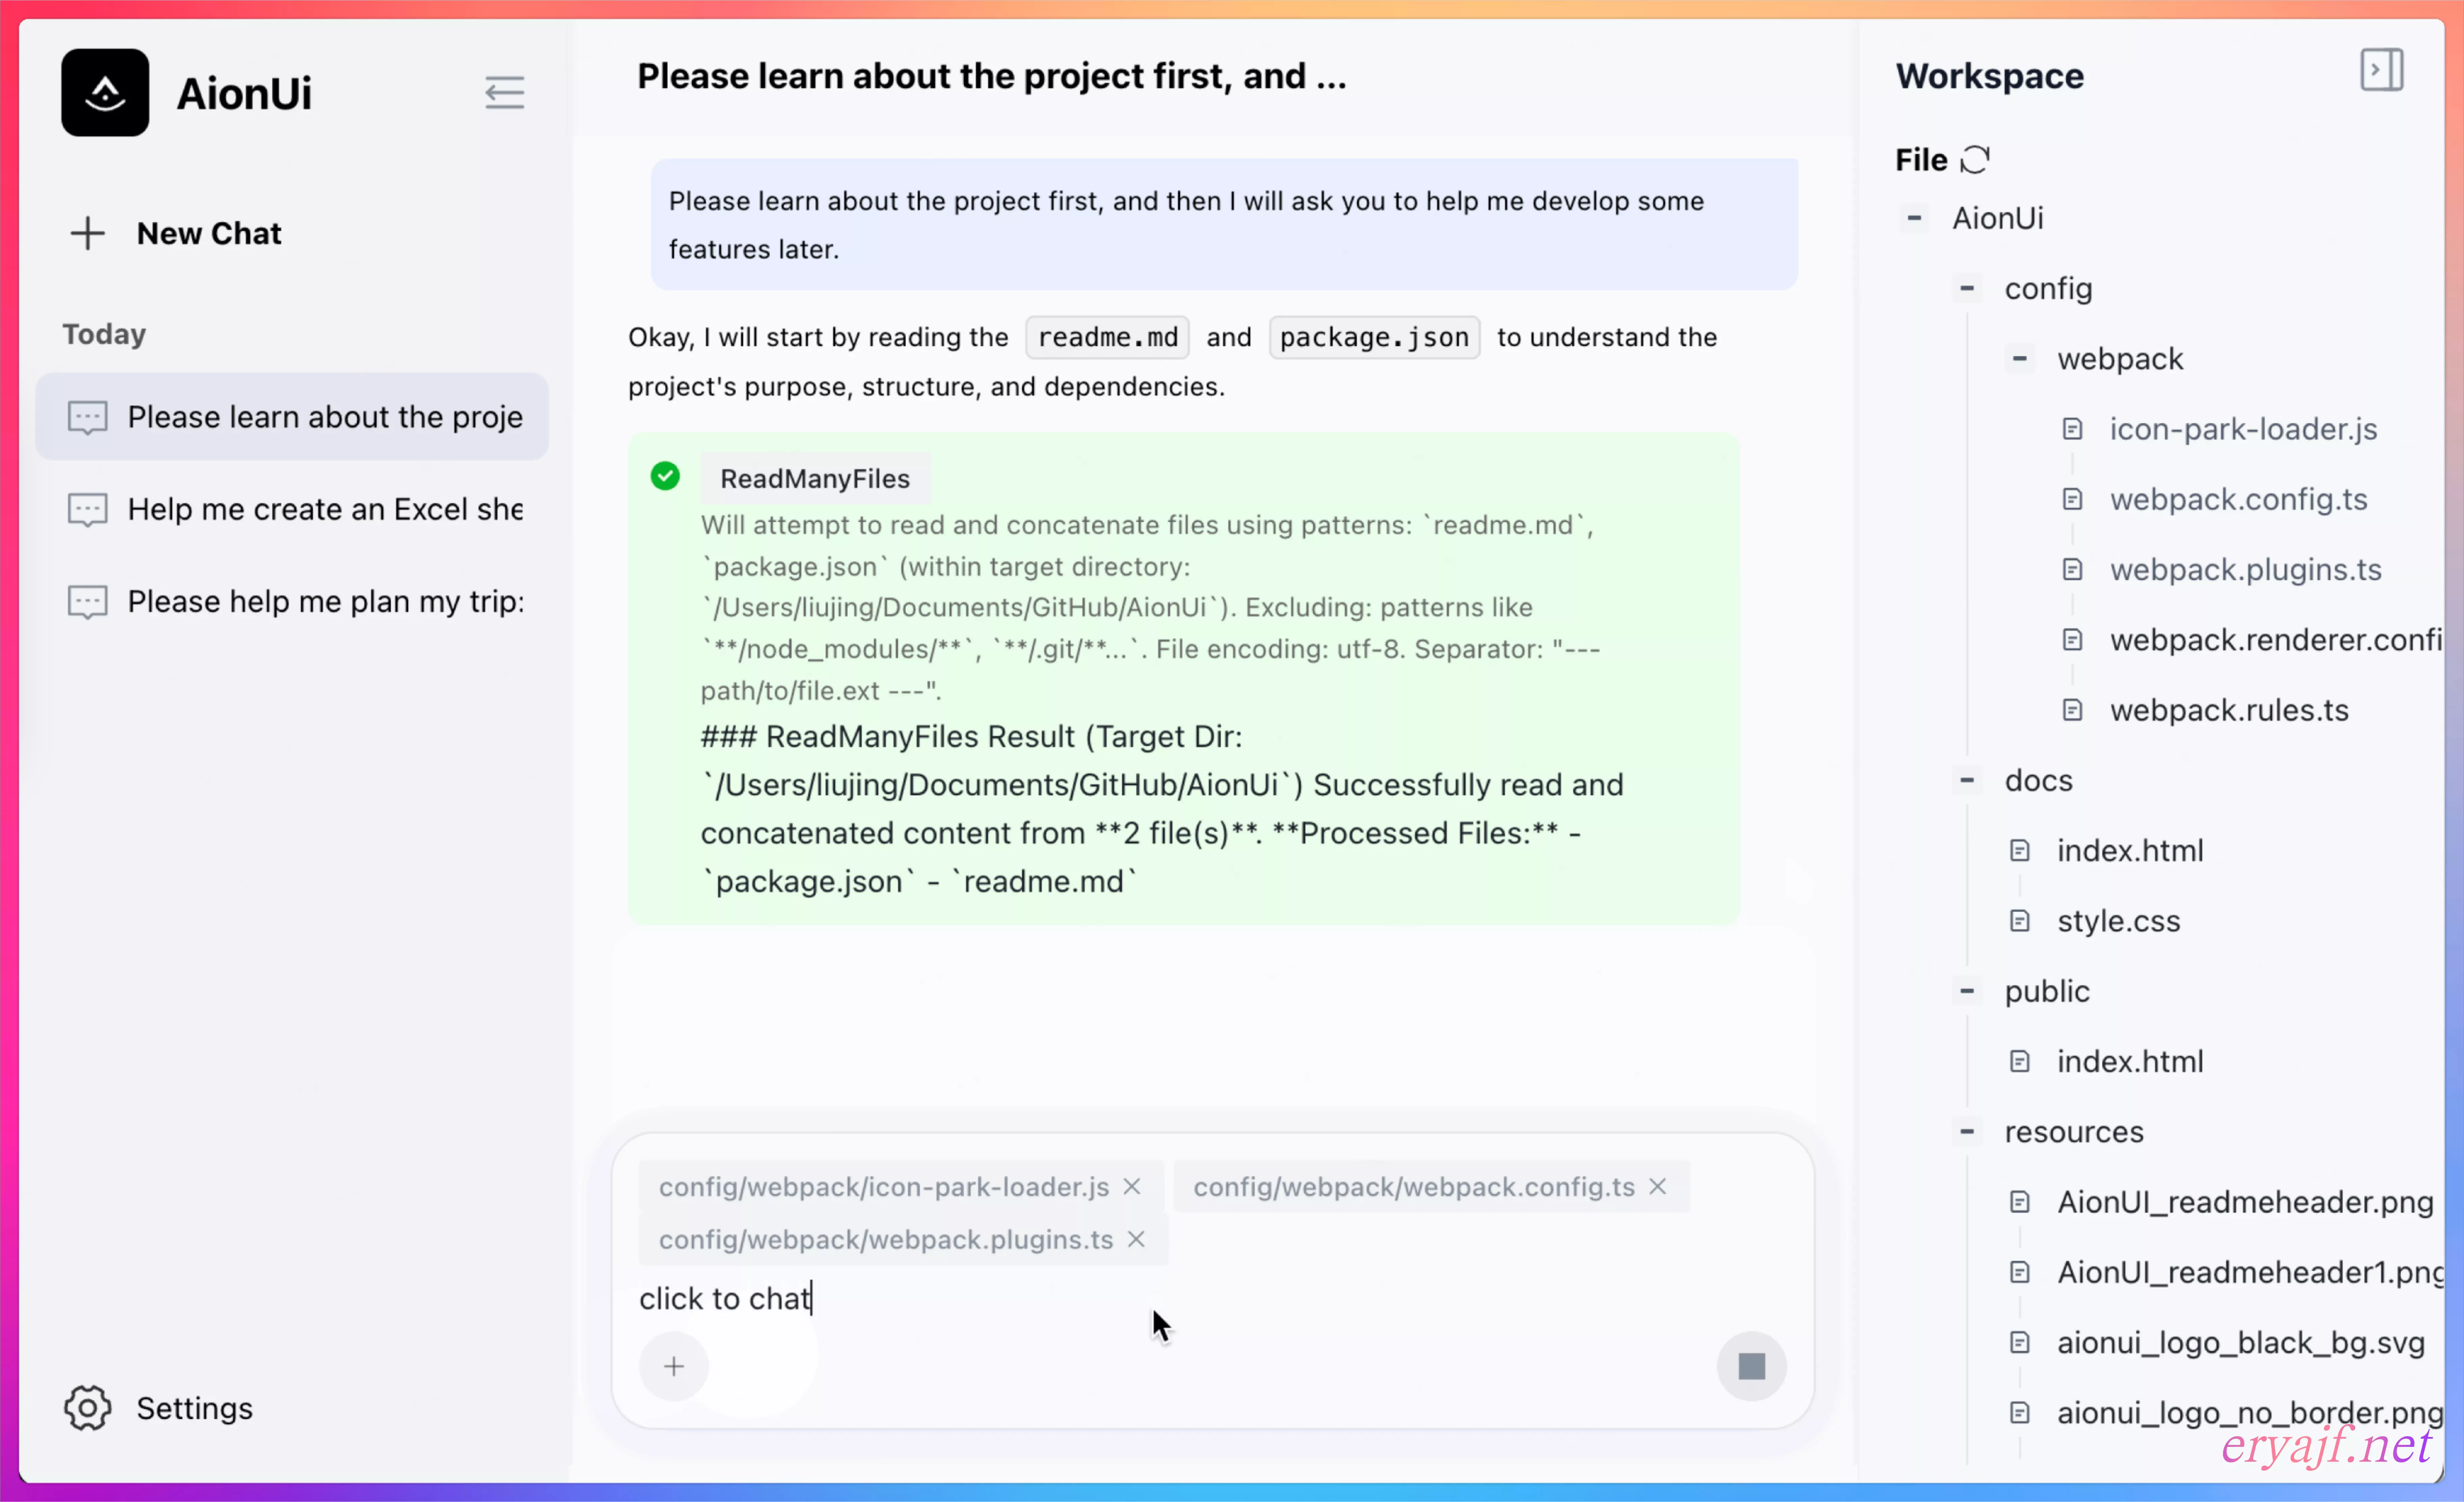Image resolution: width=2464 pixels, height=1502 pixels.
Task: Click the green ReadManyFiles success check icon
Action: tap(665, 476)
